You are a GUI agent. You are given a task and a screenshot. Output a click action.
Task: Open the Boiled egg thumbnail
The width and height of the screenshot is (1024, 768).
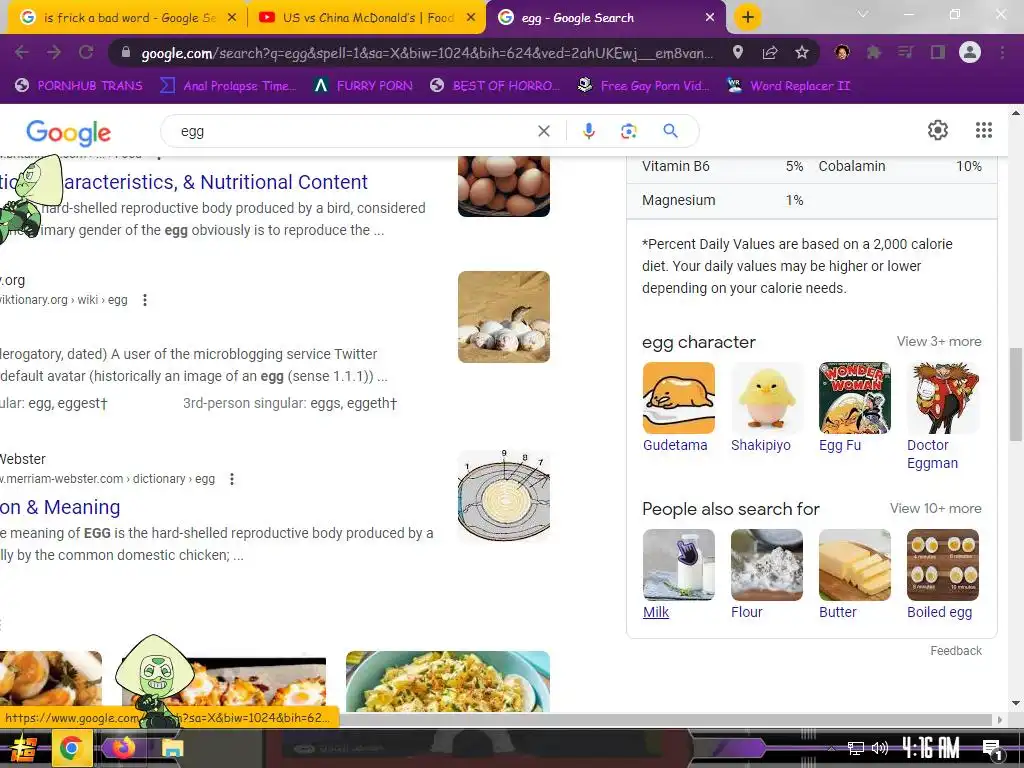(x=943, y=565)
